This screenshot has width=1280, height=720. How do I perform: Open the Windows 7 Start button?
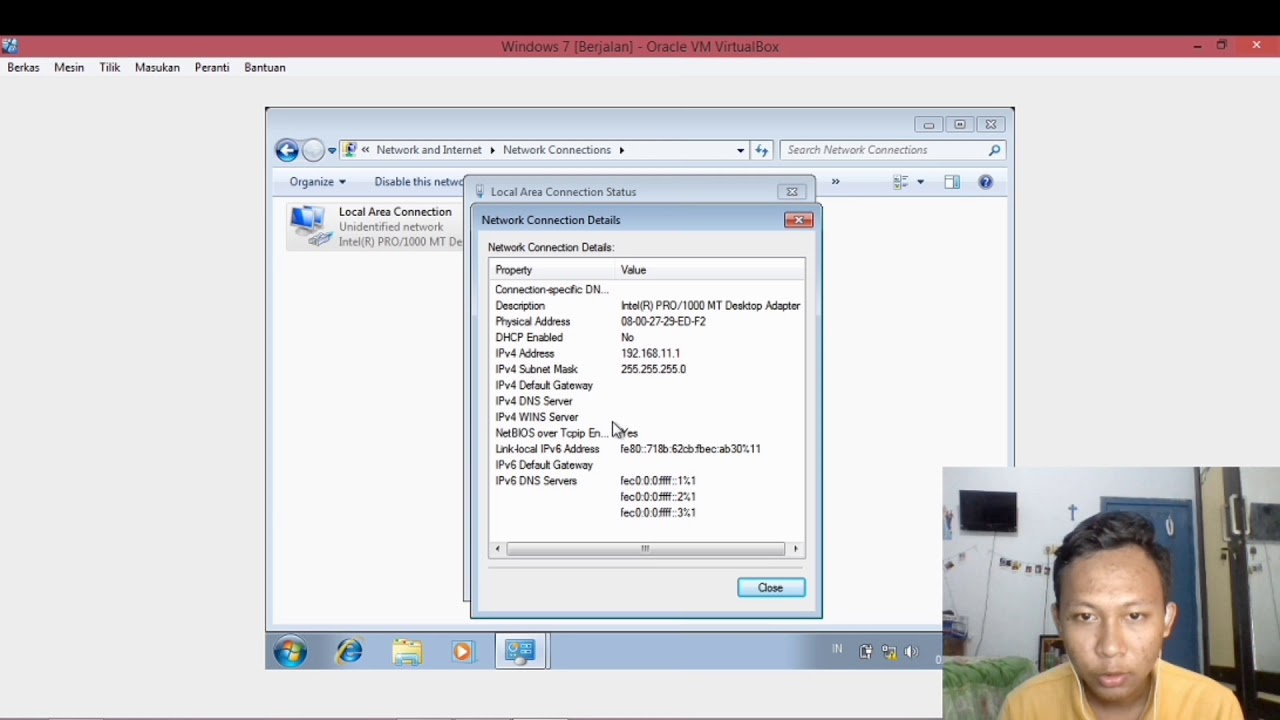291,653
